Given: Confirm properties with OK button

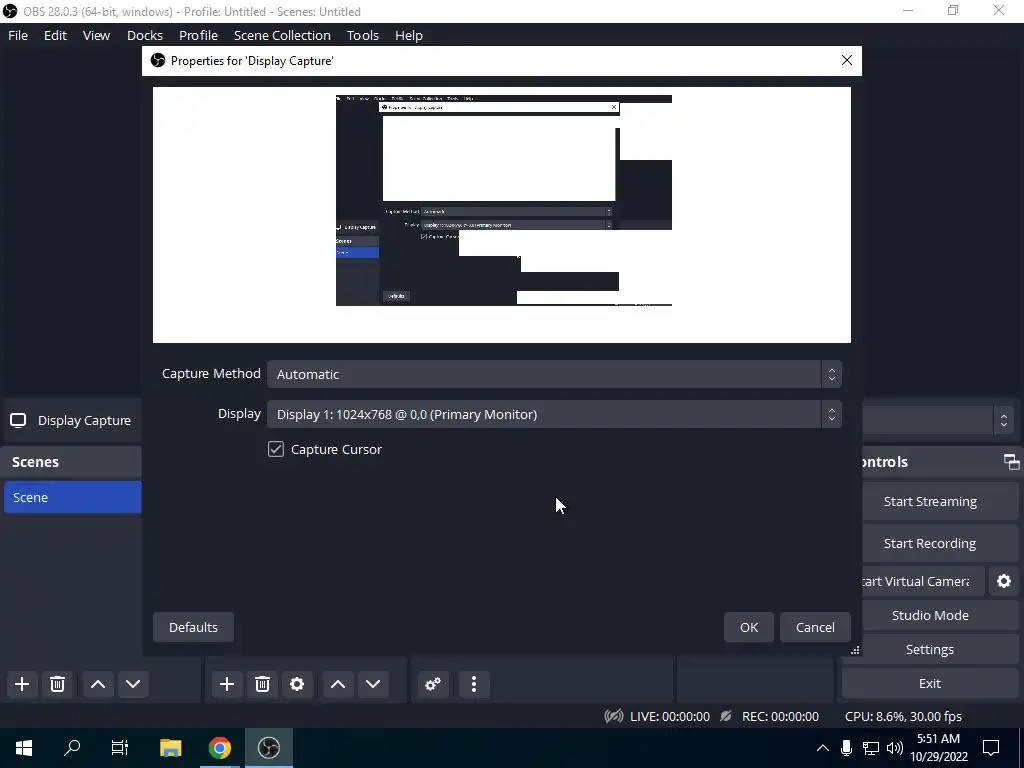Looking at the screenshot, I should point(749,627).
